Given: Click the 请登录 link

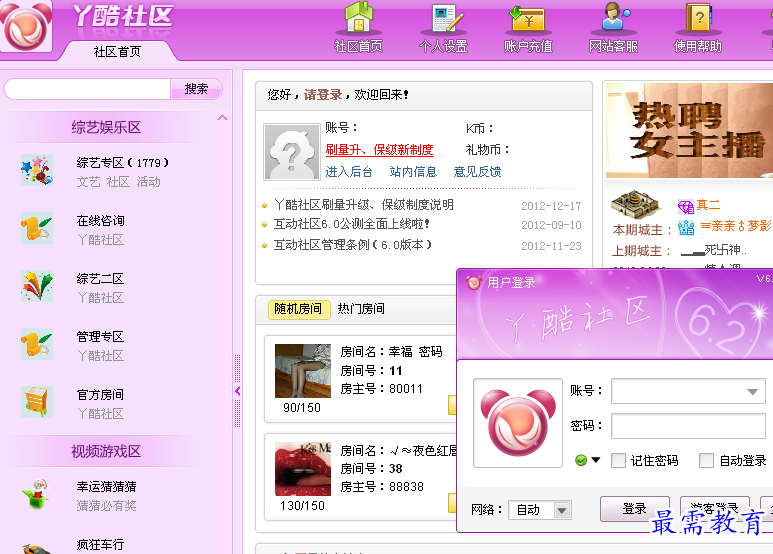Looking at the screenshot, I should 323,95.
